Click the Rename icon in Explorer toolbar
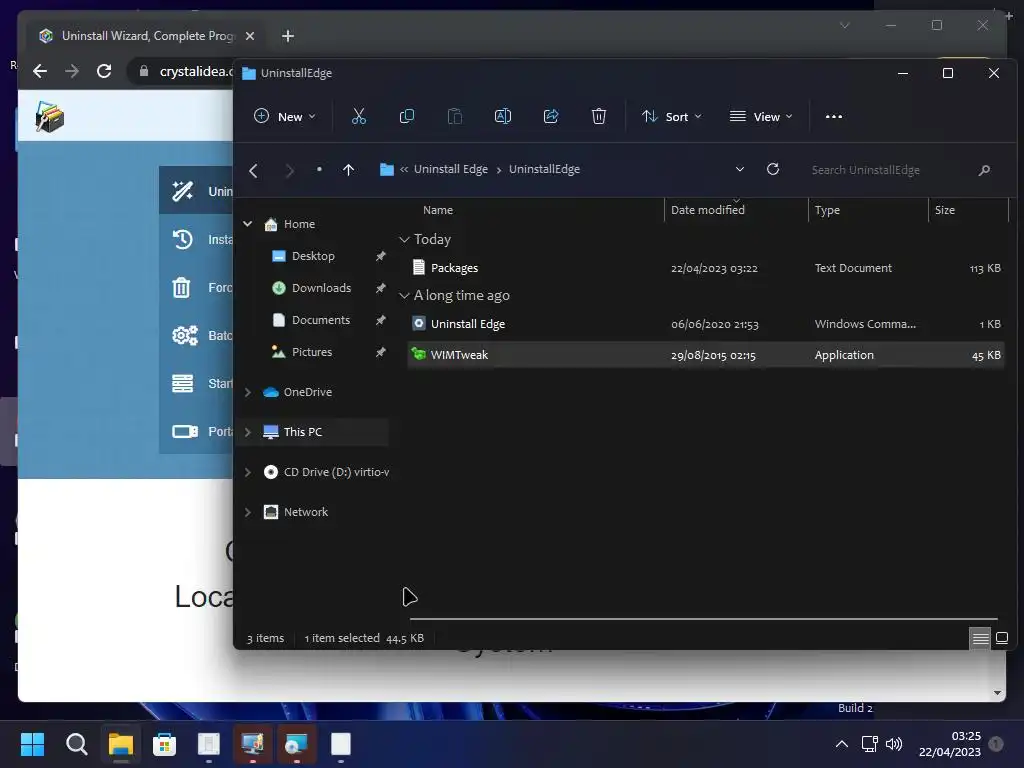1024x768 pixels. [x=502, y=116]
